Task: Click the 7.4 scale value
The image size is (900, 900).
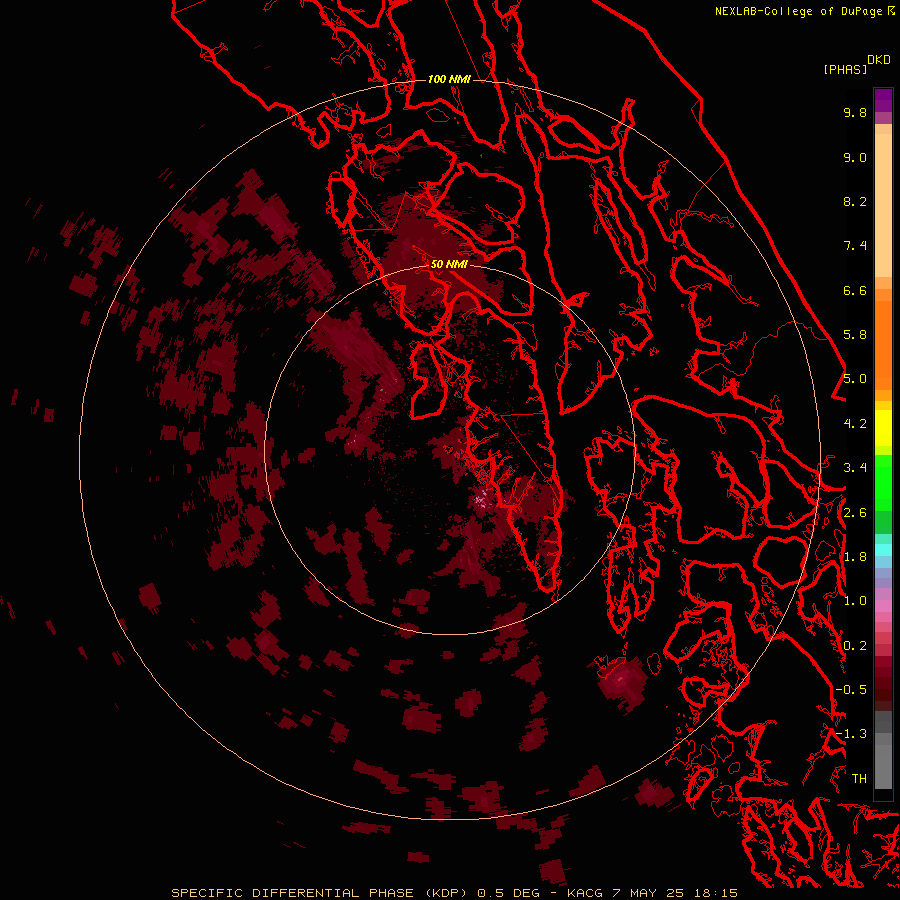Action: 855,246
